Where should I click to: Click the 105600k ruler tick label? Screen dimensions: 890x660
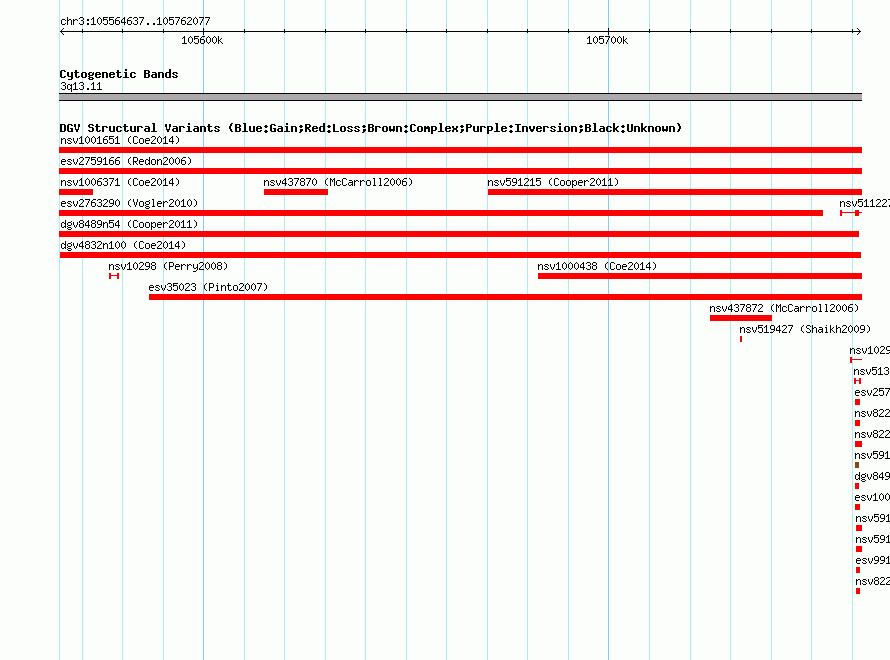[x=202, y=40]
